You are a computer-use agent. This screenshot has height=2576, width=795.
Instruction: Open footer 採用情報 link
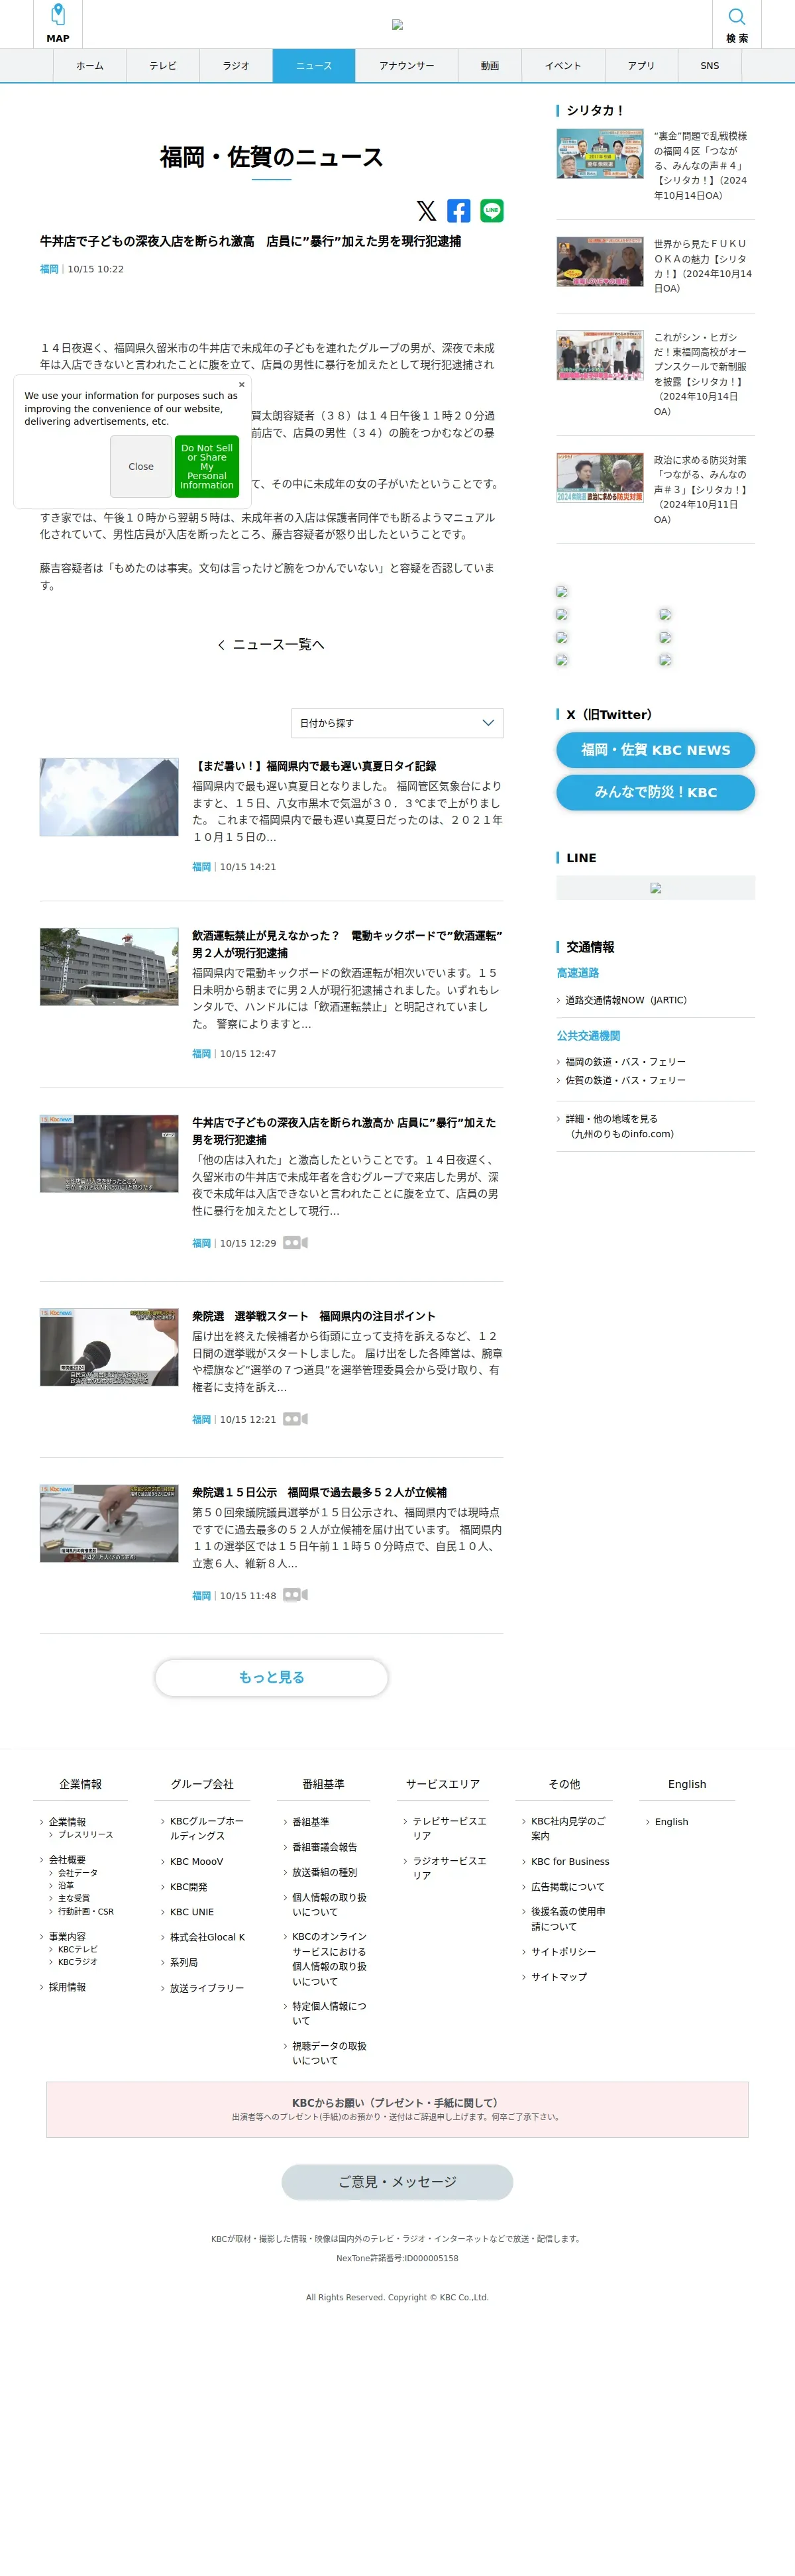point(67,1987)
